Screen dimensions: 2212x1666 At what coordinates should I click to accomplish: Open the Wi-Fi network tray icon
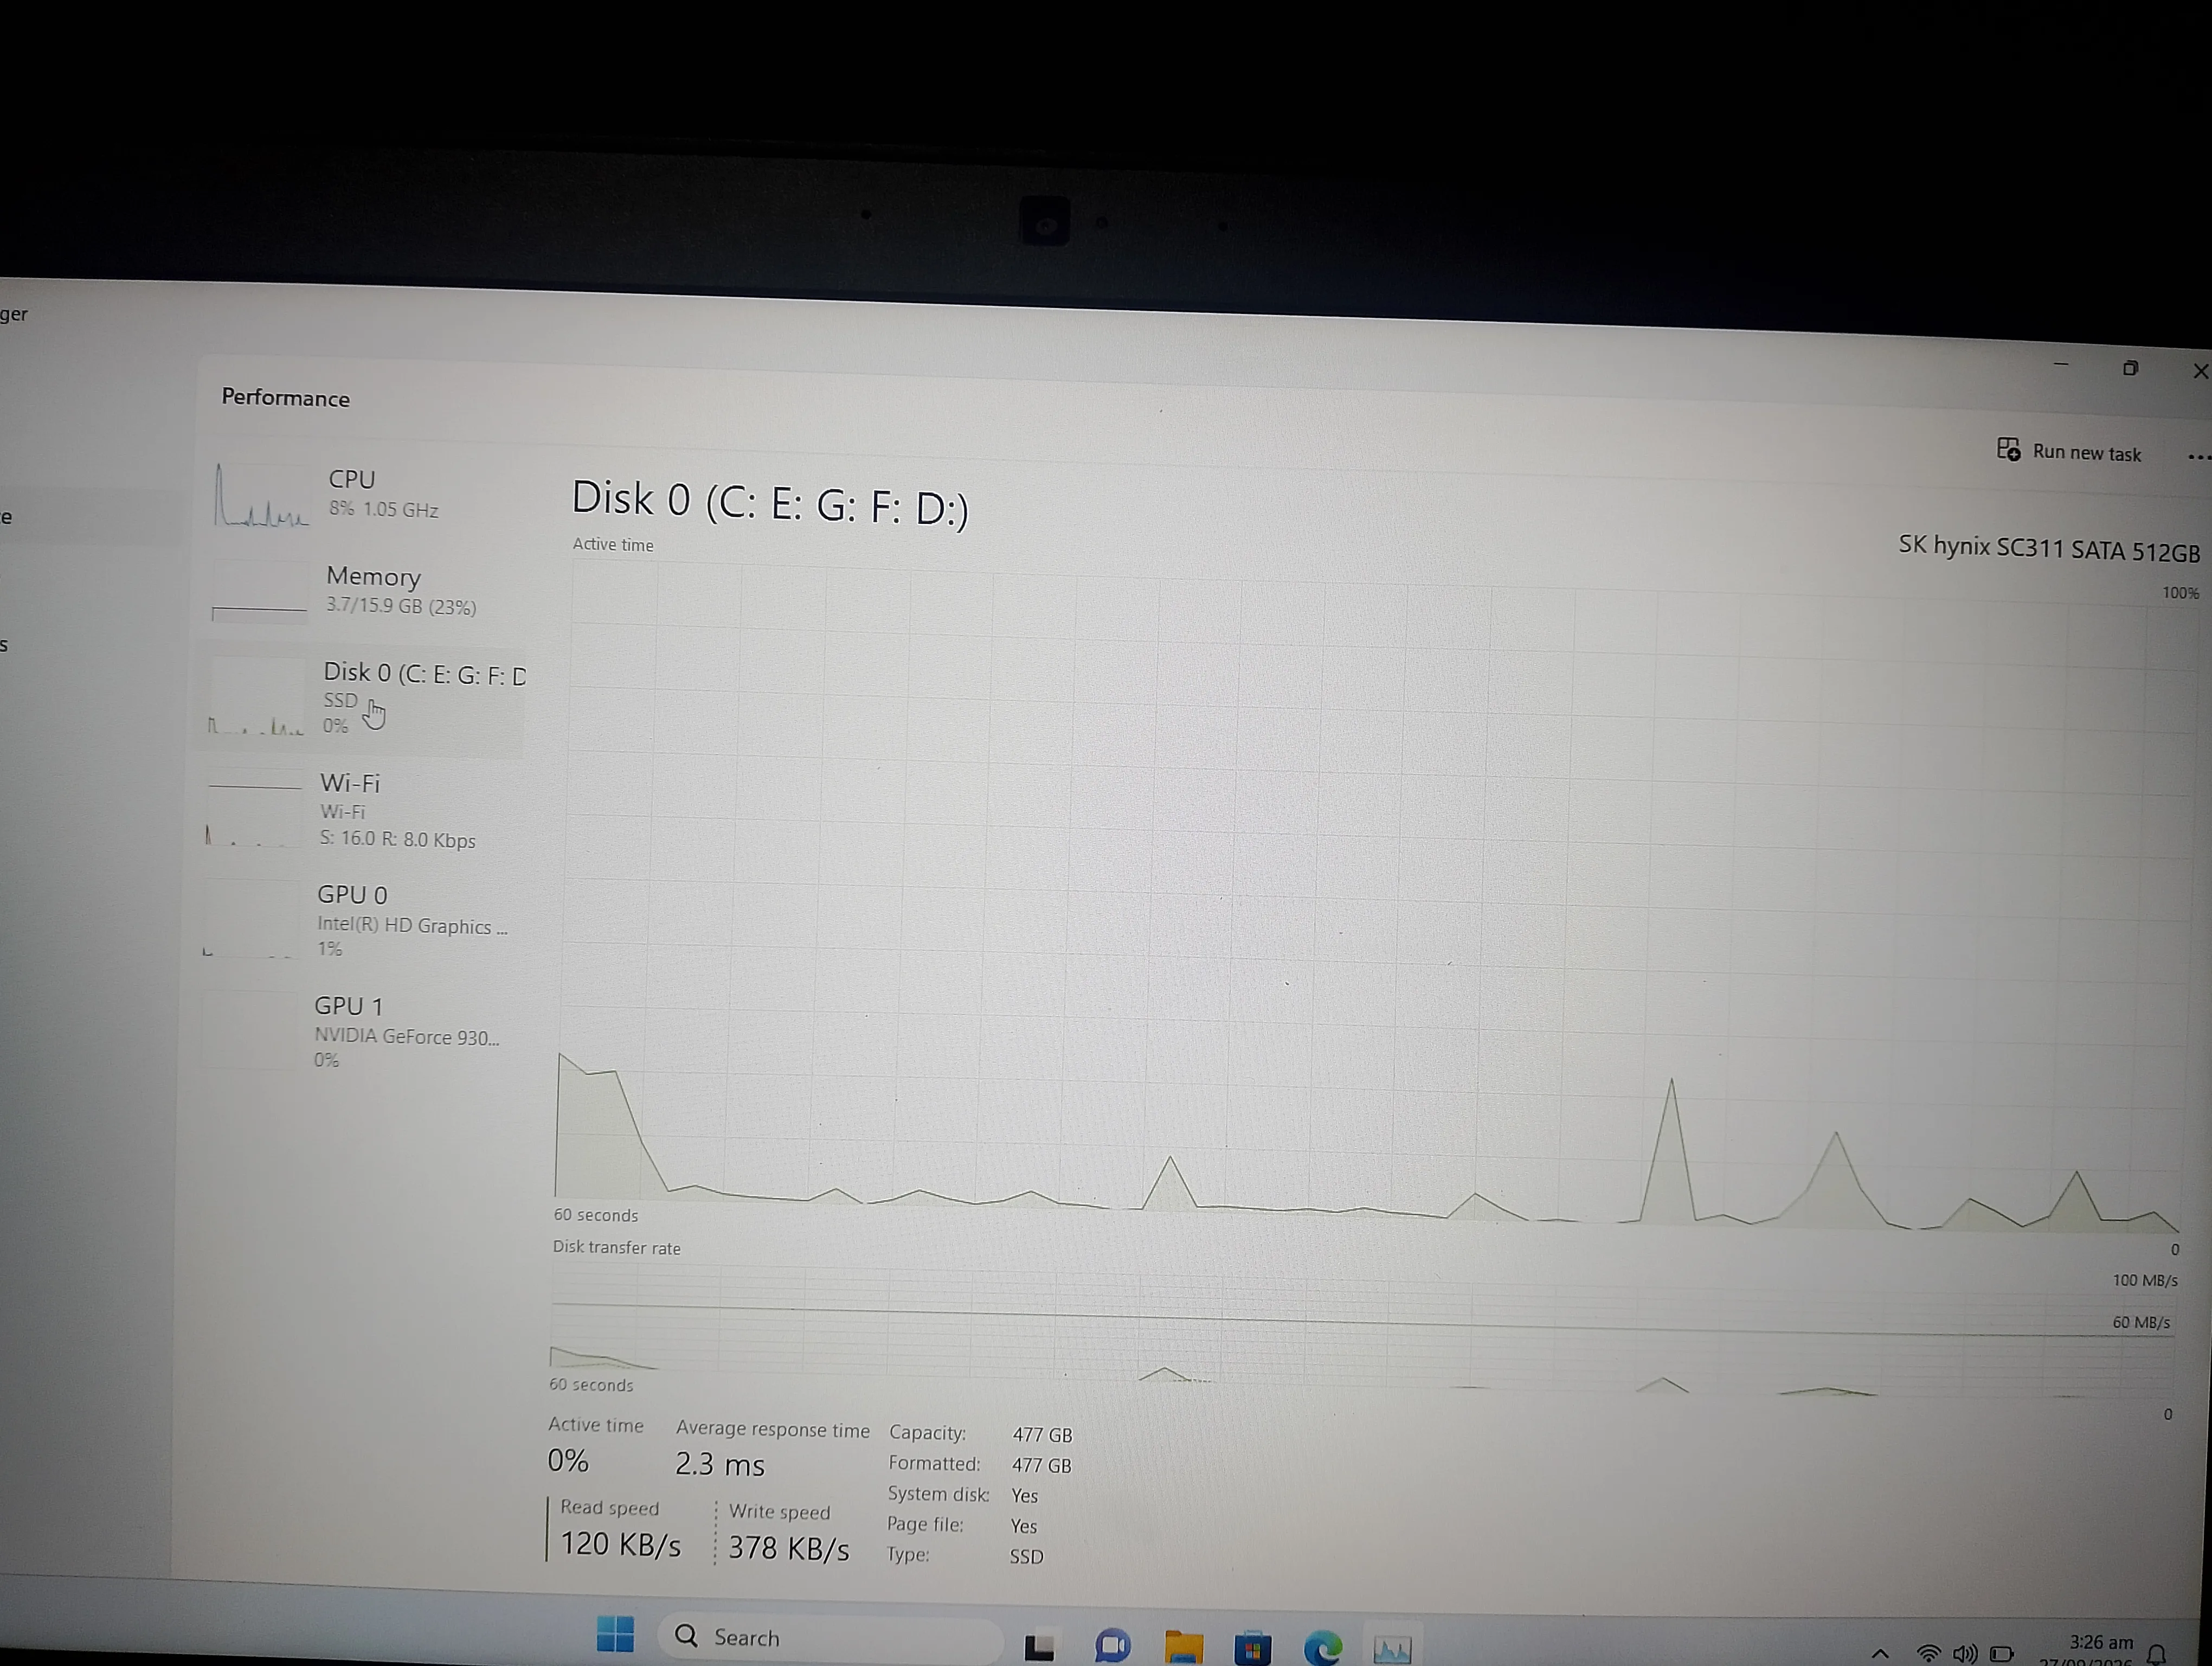pyautogui.click(x=1928, y=1653)
